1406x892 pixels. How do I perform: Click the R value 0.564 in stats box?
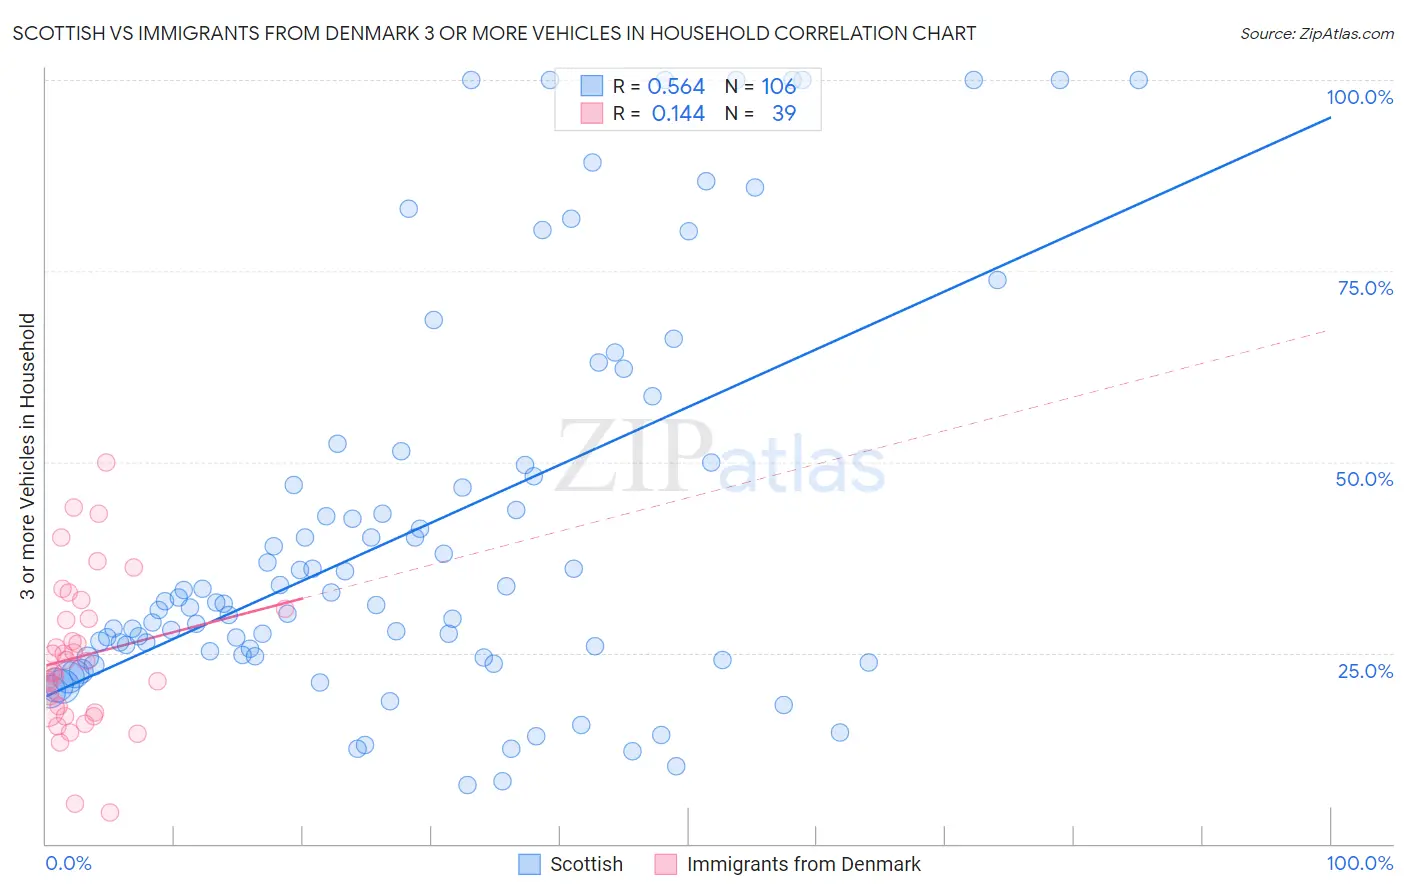676,86
